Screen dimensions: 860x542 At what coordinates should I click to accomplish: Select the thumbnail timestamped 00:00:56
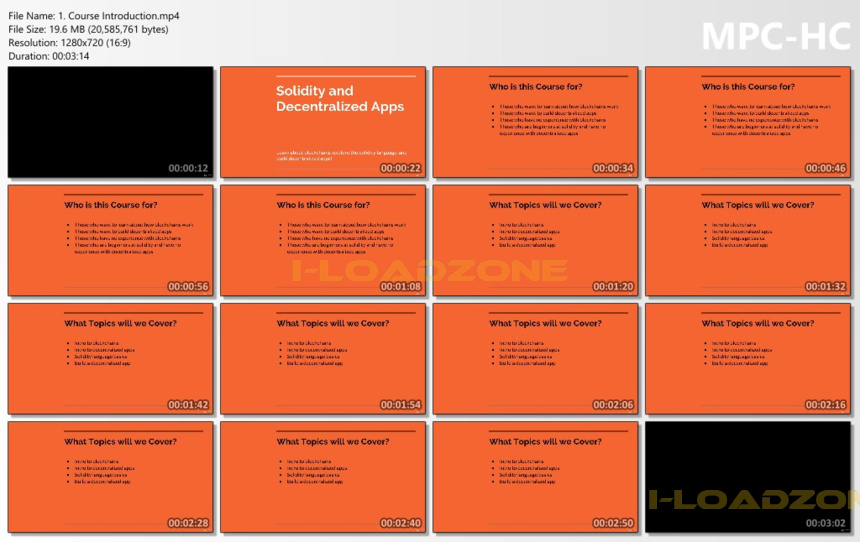[x=110, y=241]
